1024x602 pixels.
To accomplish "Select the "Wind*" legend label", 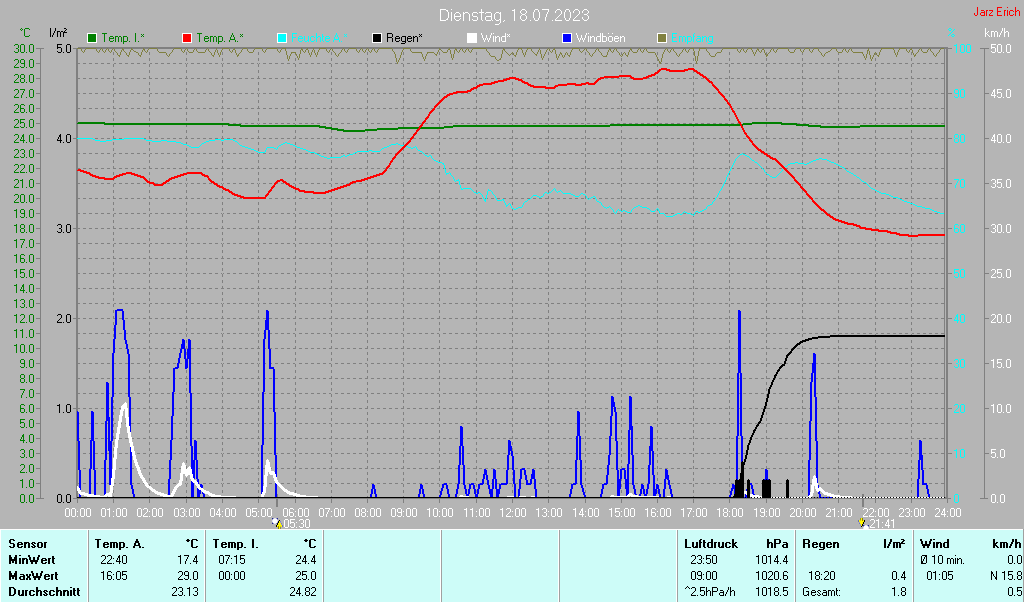I will coord(496,39).
